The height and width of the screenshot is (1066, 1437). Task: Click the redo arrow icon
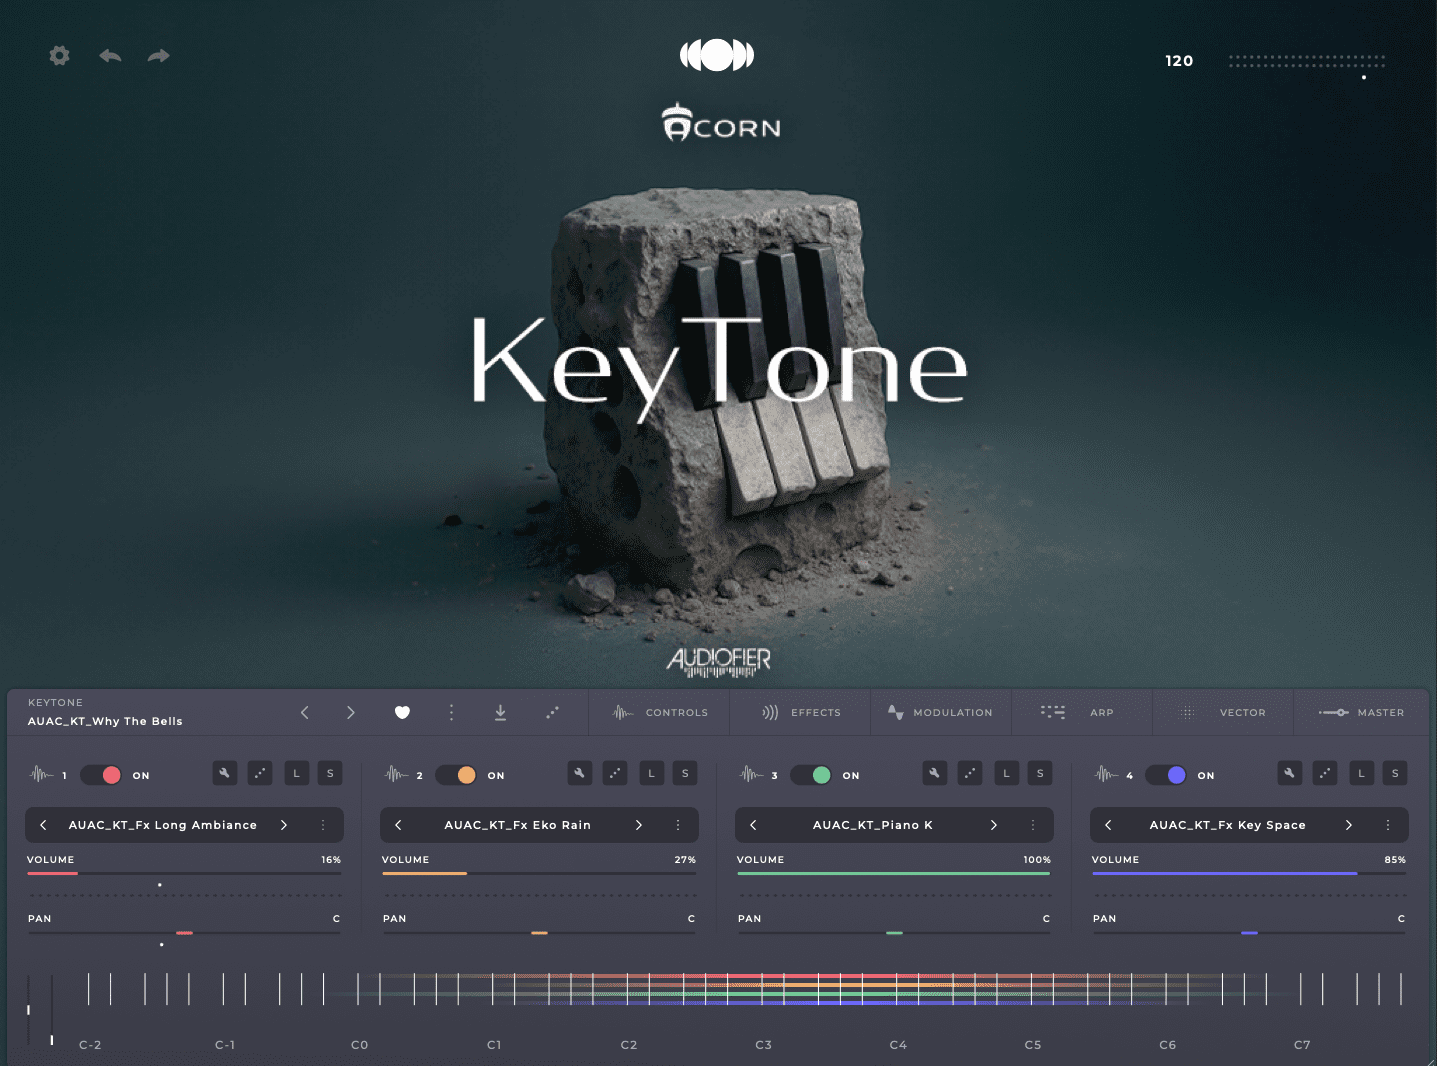click(158, 56)
